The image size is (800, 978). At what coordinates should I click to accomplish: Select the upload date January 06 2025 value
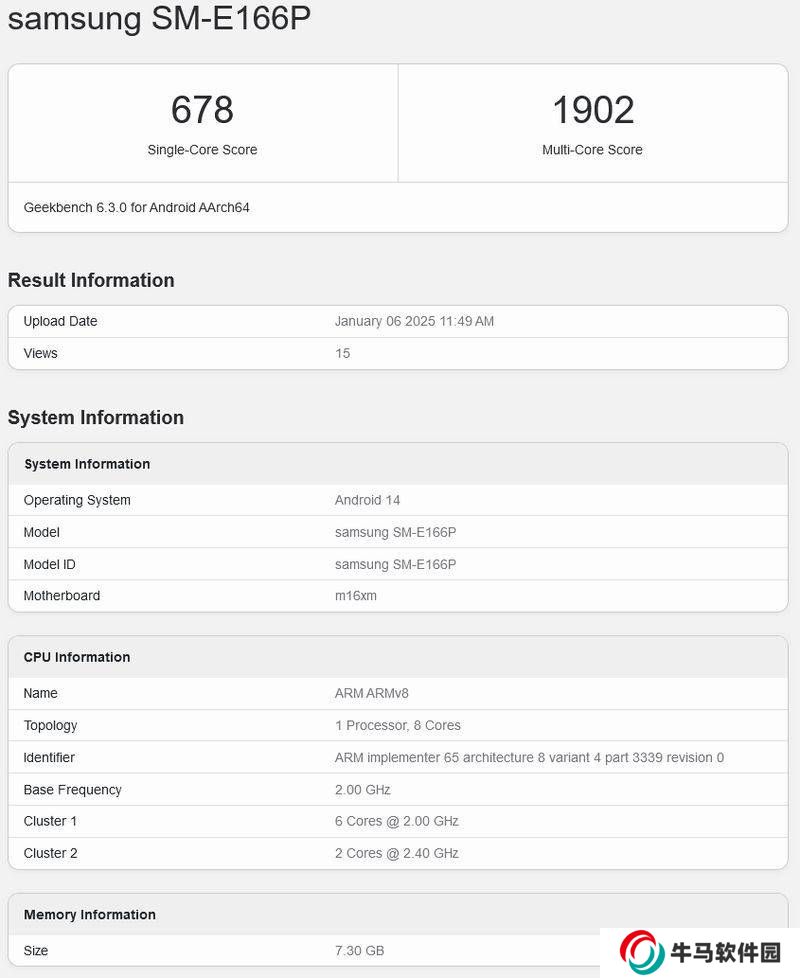click(x=414, y=321)
